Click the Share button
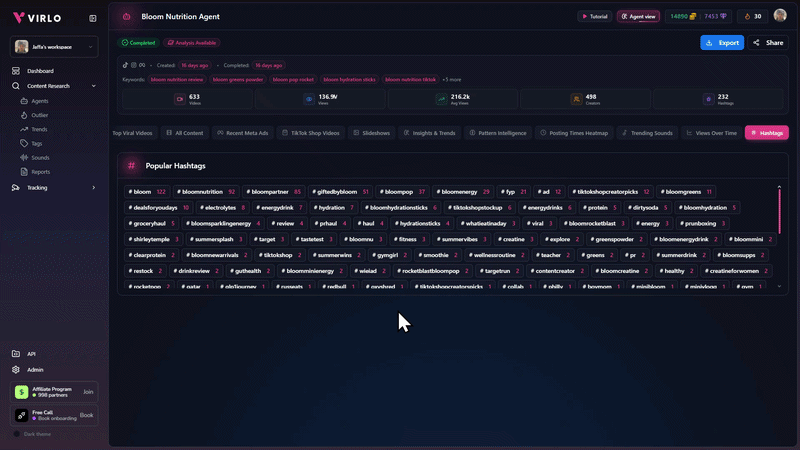800x450 pixels. pyautogui.click(x=768, y=43)
